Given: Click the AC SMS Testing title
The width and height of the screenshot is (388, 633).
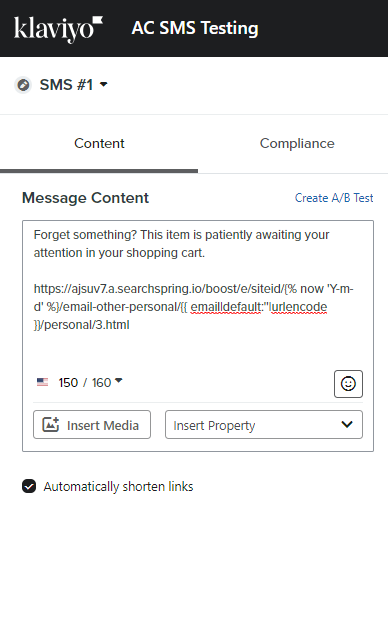Looking at the screenshot, I should coord(195,28).
